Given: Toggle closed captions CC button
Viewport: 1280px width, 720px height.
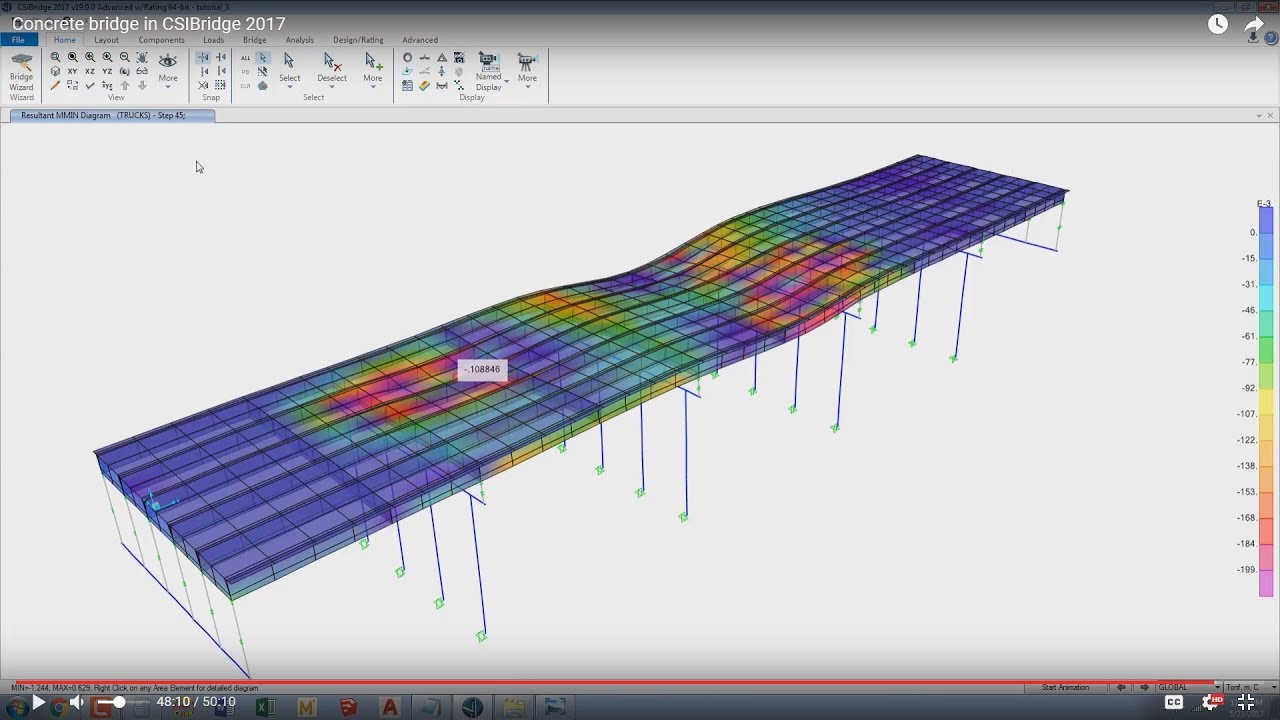Looking at the screenshot, I should pos(1174,702).
